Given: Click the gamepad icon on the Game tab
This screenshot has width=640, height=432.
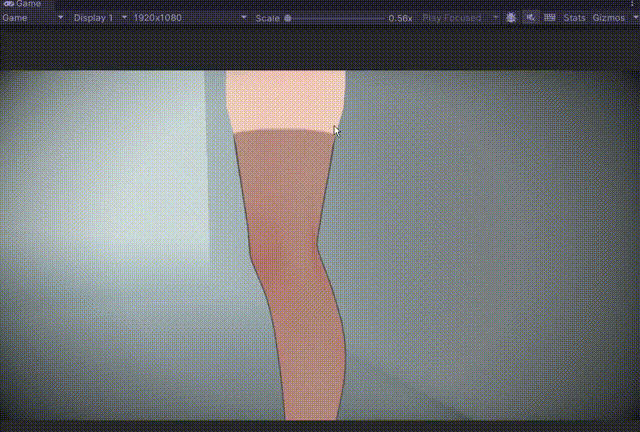Looking at the screenshot, I should [8, 4].
